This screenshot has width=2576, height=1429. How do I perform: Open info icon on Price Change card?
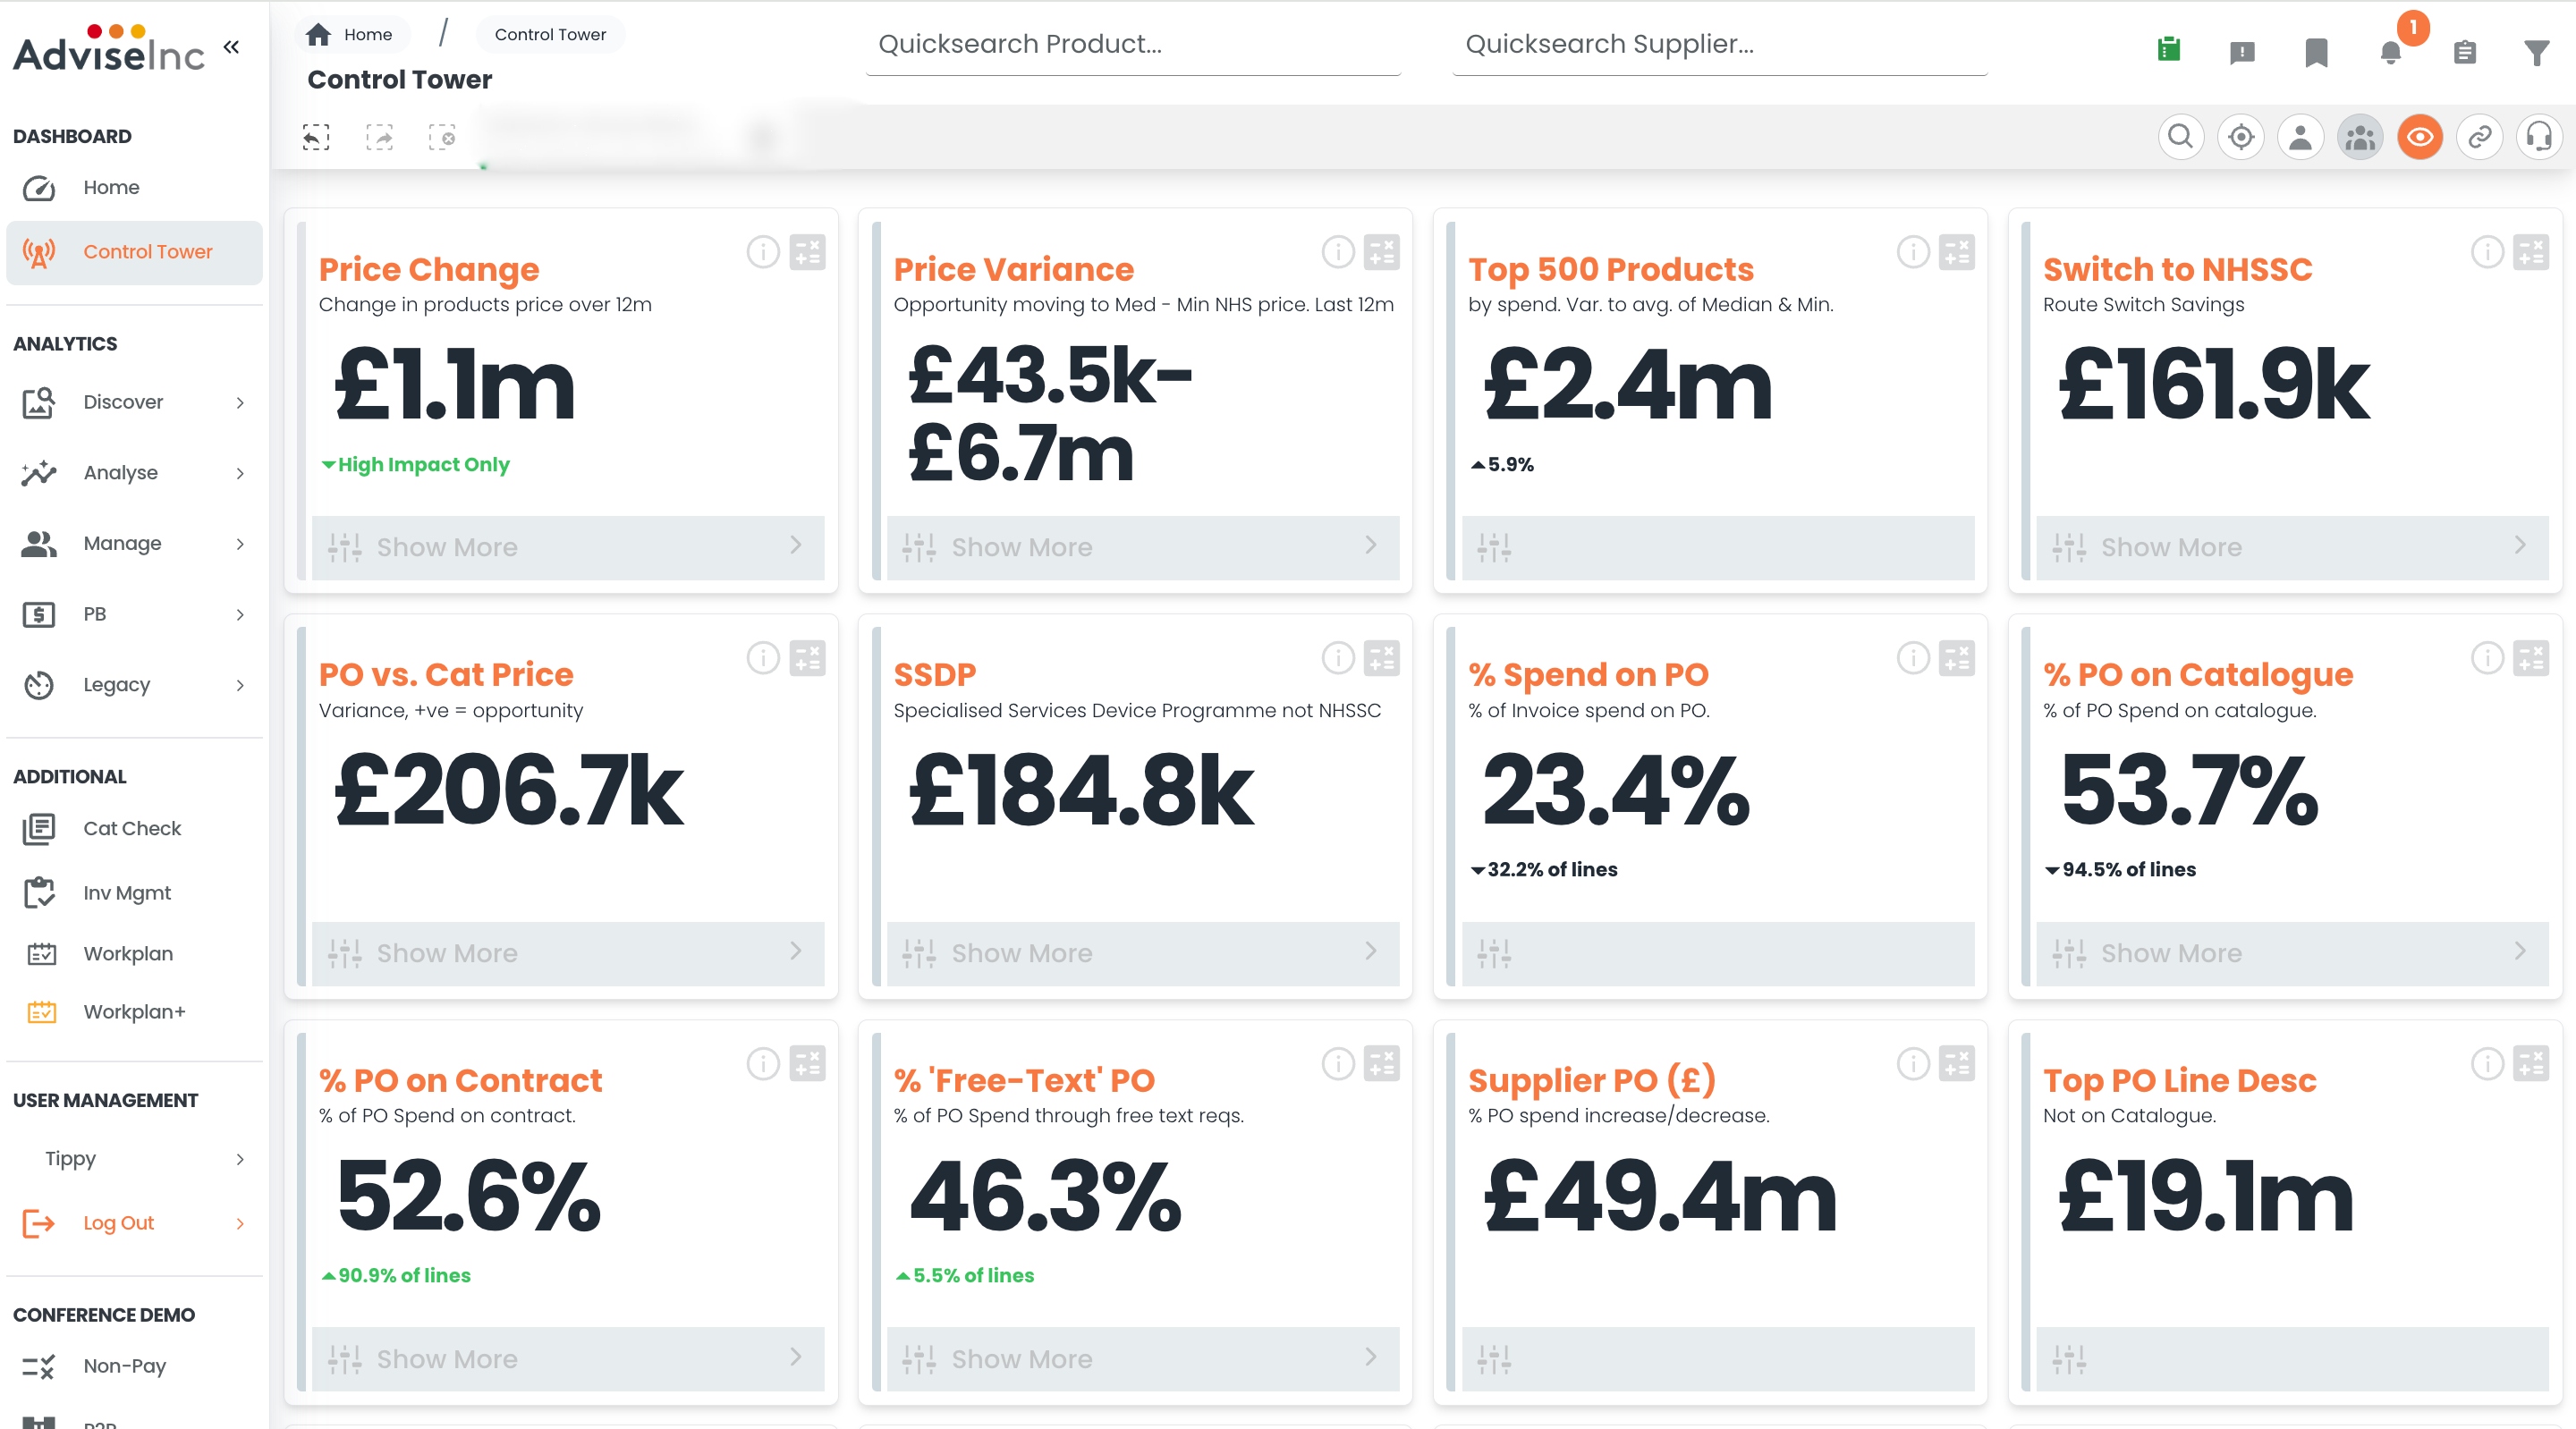763,252
